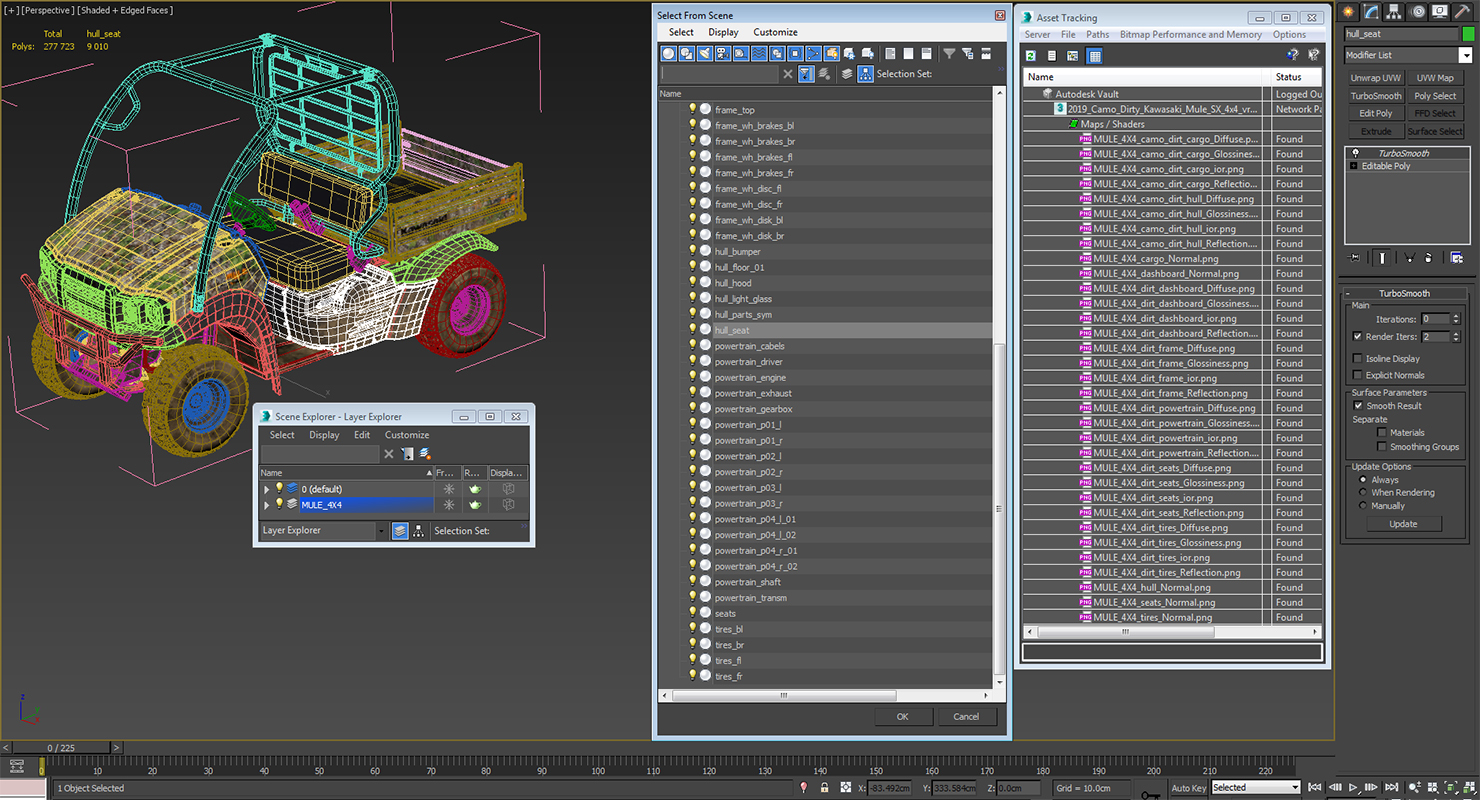This screenshot has height=800, width=1480.
Task: Select When Rendering update option
Action: (1362, 493)
